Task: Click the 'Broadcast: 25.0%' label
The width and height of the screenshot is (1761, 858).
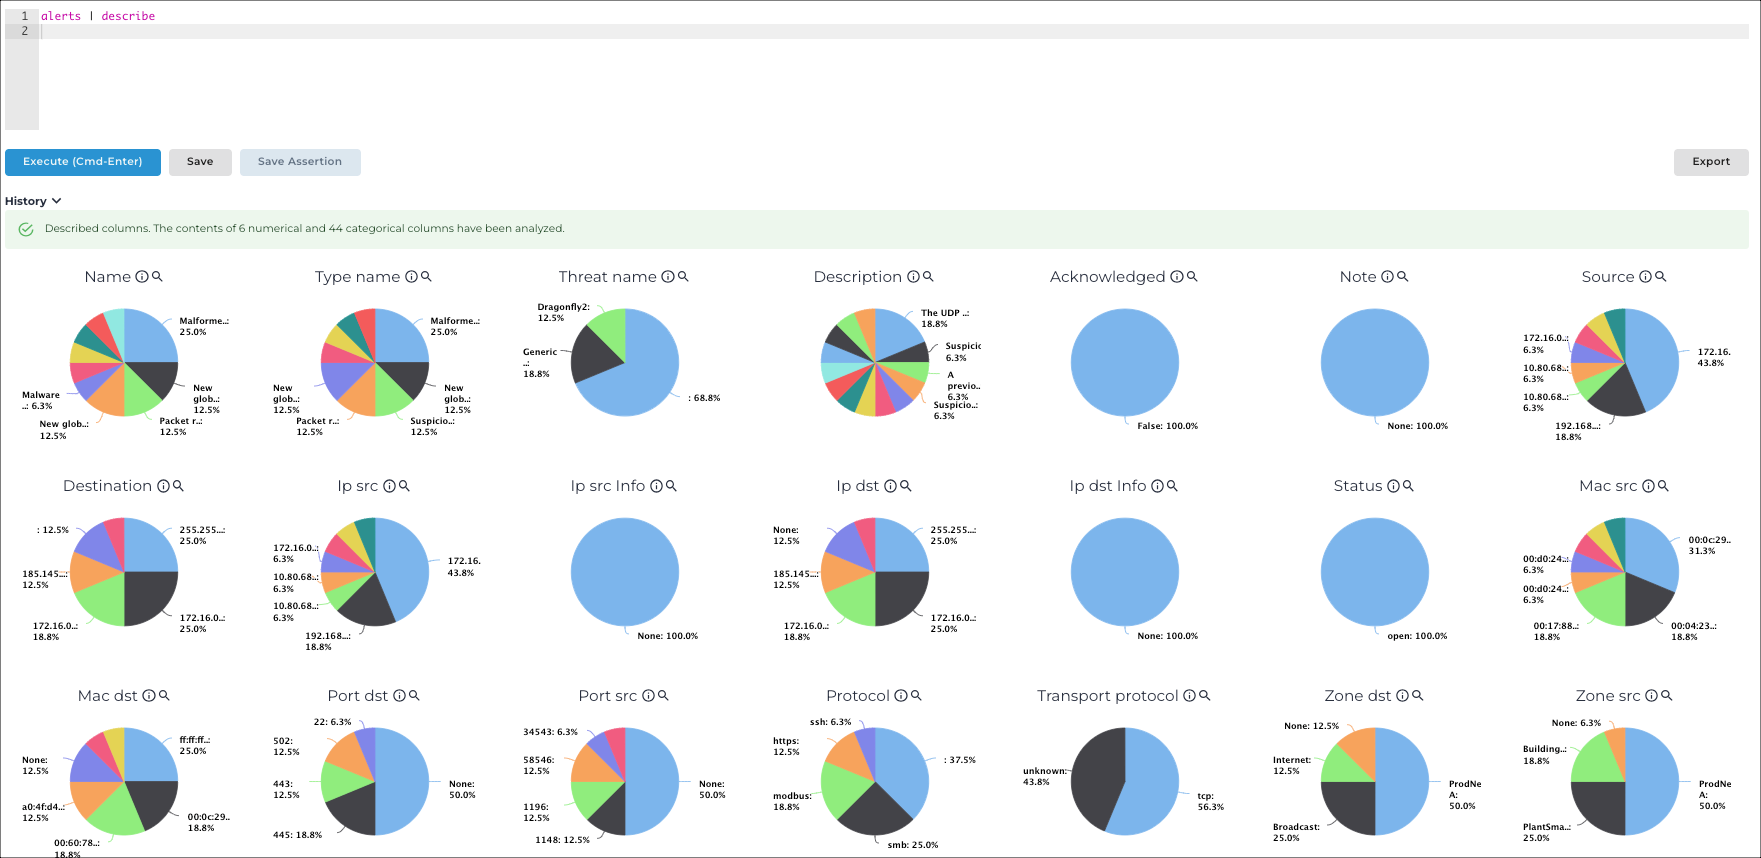Action: tap(1296, 833)
